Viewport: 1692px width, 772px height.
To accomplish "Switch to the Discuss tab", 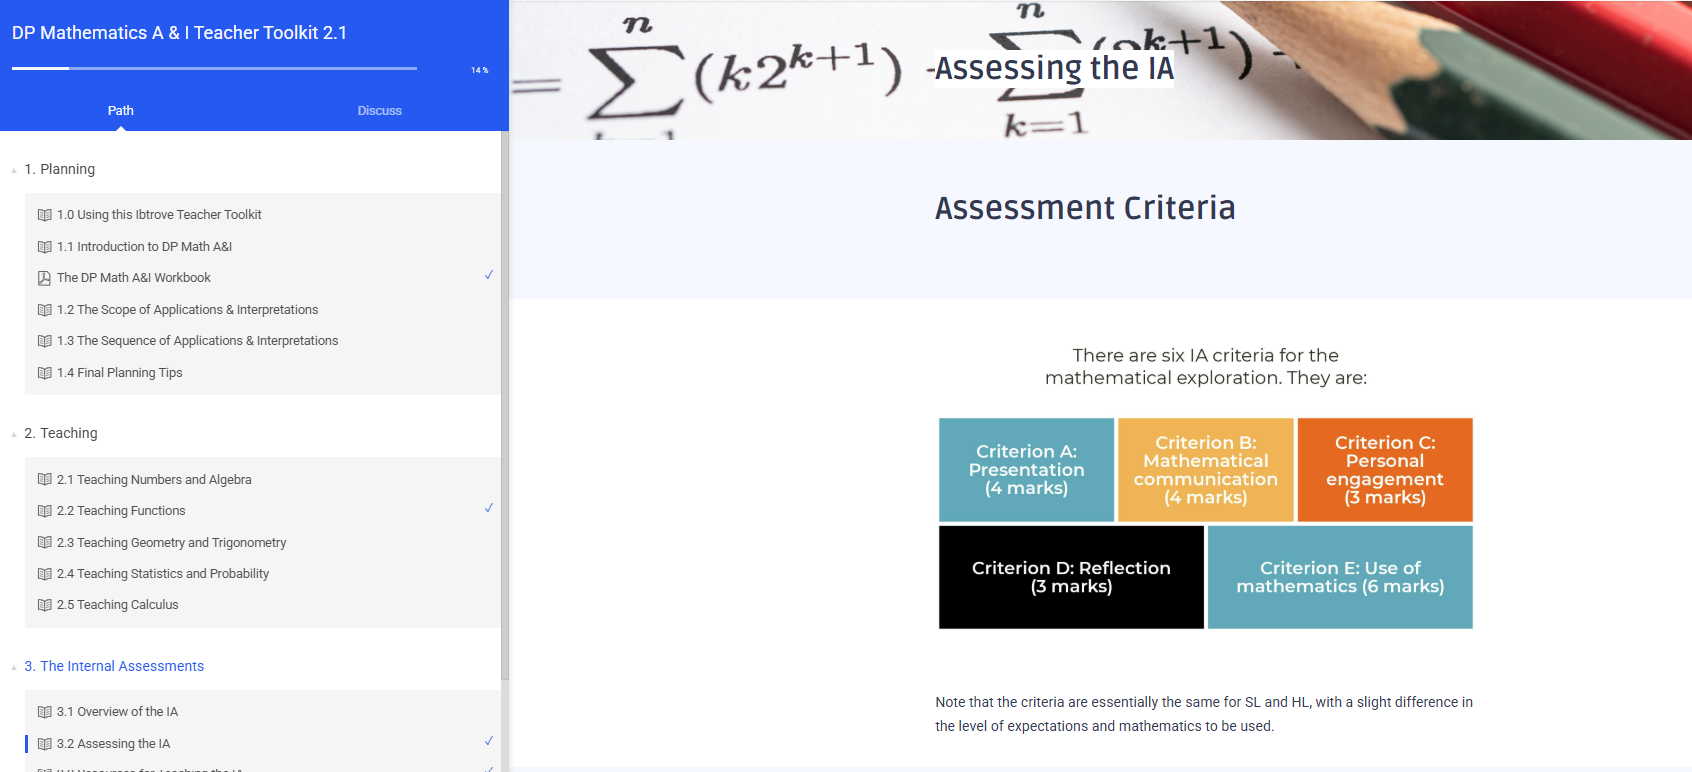I will [379, 111].
